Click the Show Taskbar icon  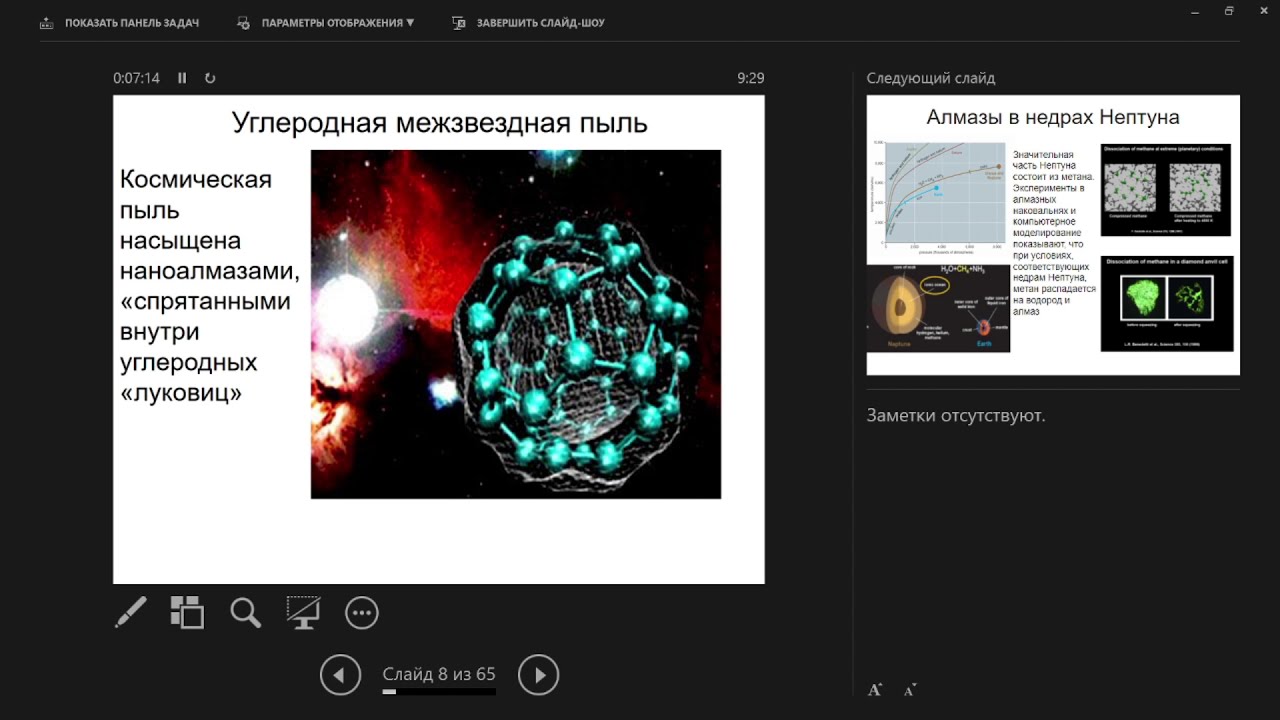[x=46, y=23]
